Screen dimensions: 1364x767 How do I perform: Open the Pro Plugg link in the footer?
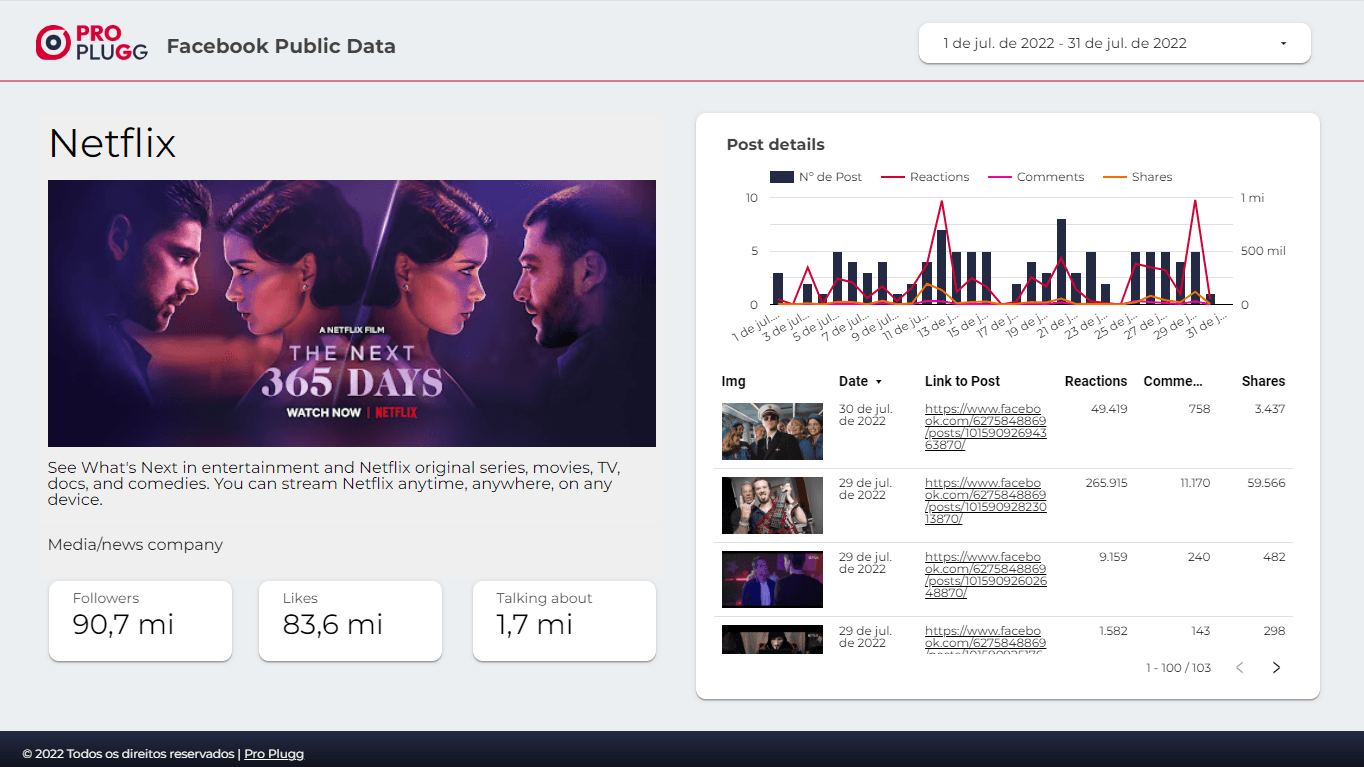pos(274,754)
